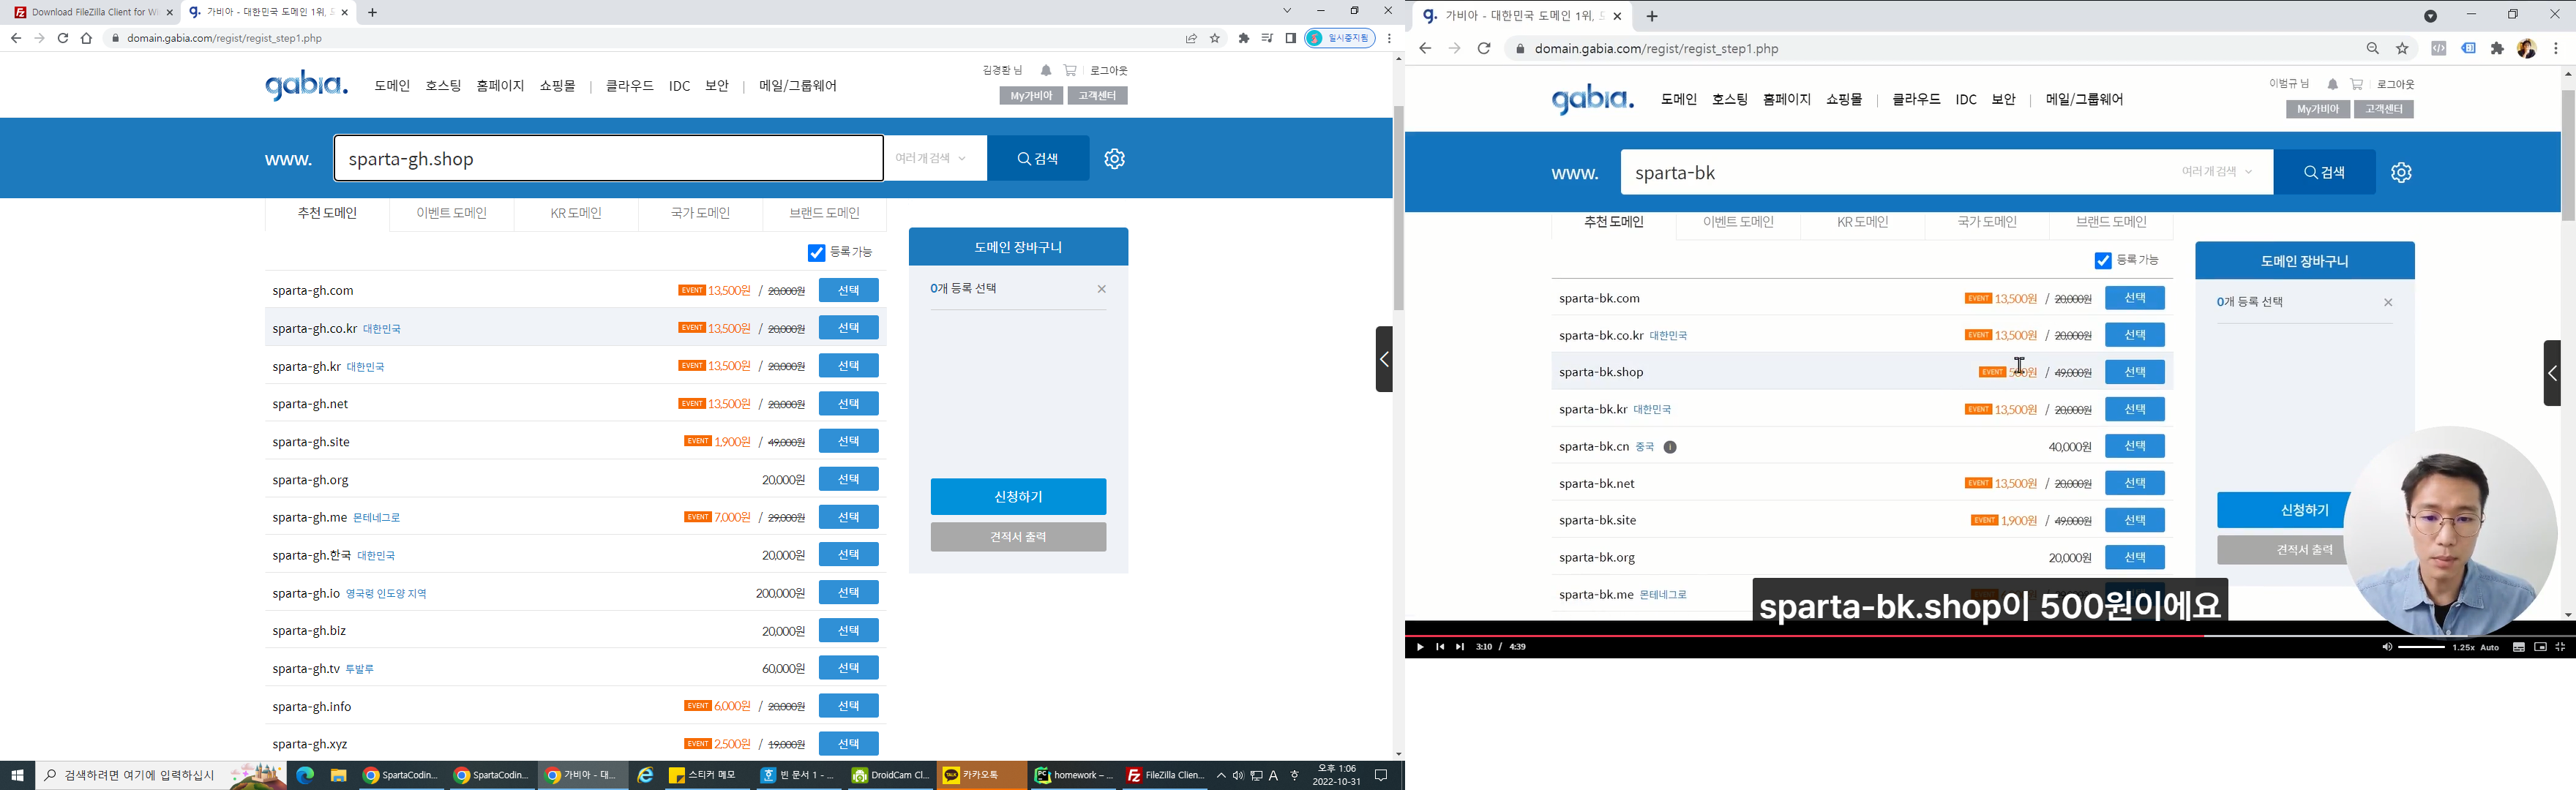2576x790 pixels.
Task: Enable picture-in-picture in video player
Action: click(x=2540, y=647)
